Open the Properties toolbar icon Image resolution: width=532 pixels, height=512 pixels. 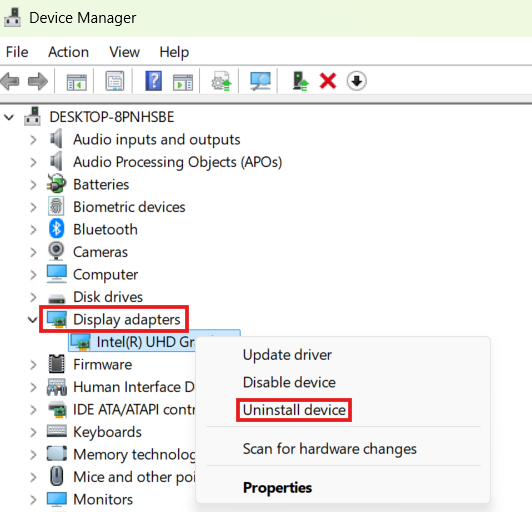point(115,81)
